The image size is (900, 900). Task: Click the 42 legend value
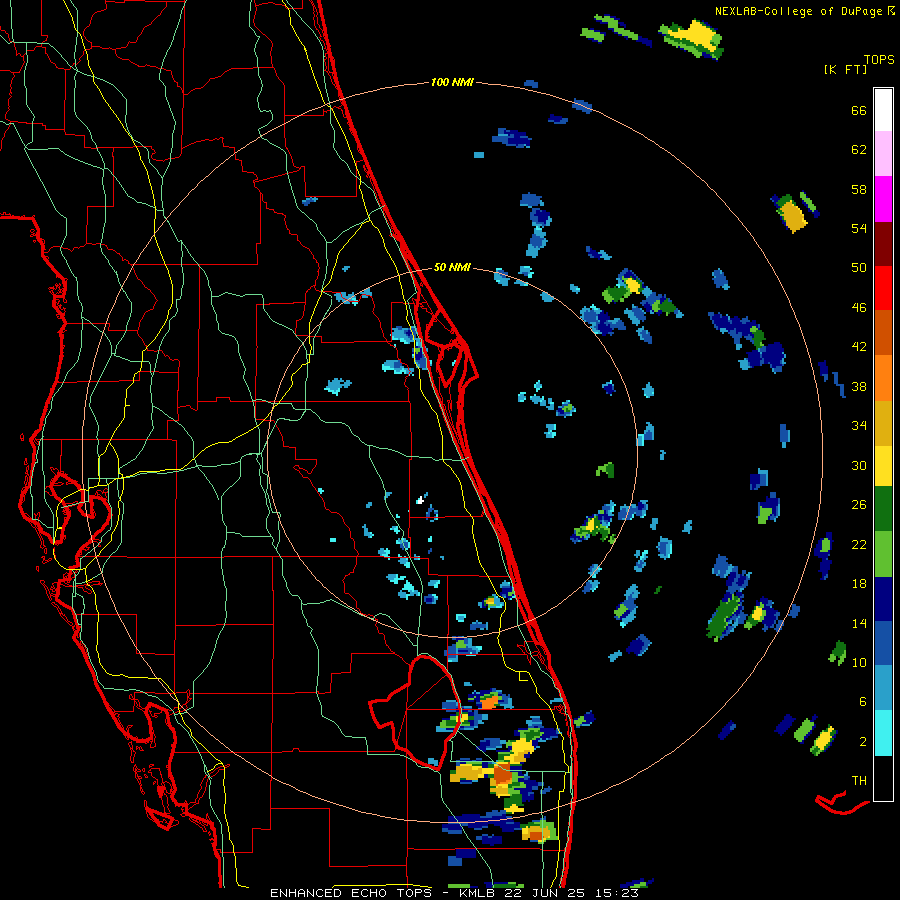click(x=859, y=347)
